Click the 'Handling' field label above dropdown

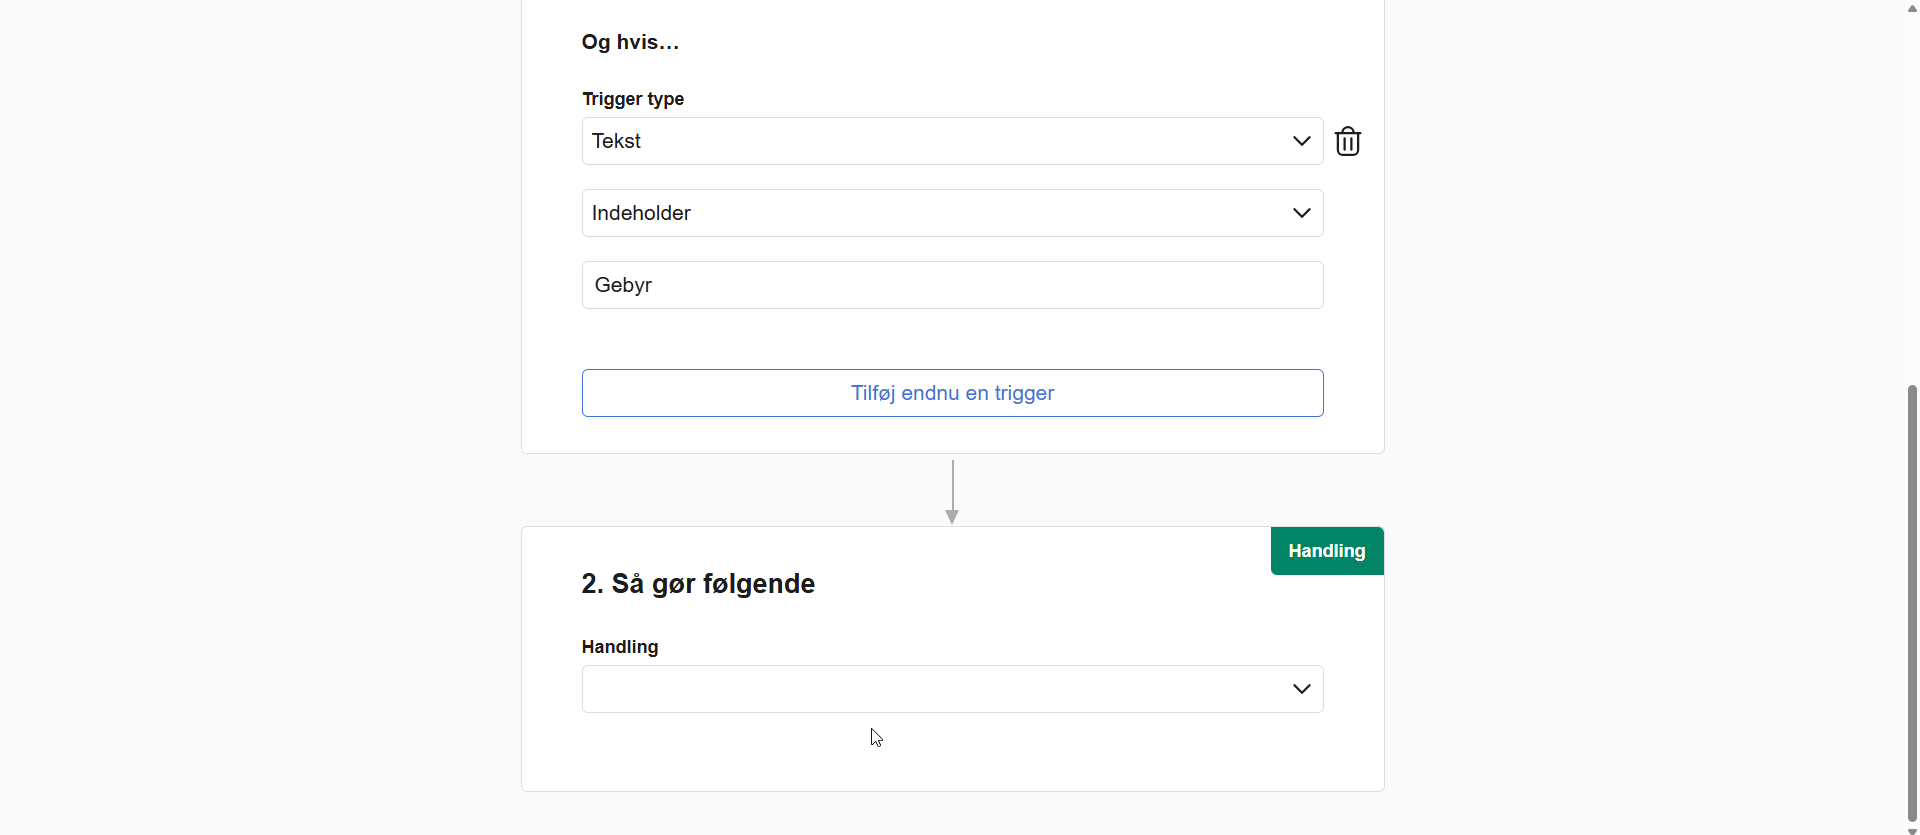pyautogui.click(x=620, y=647)
